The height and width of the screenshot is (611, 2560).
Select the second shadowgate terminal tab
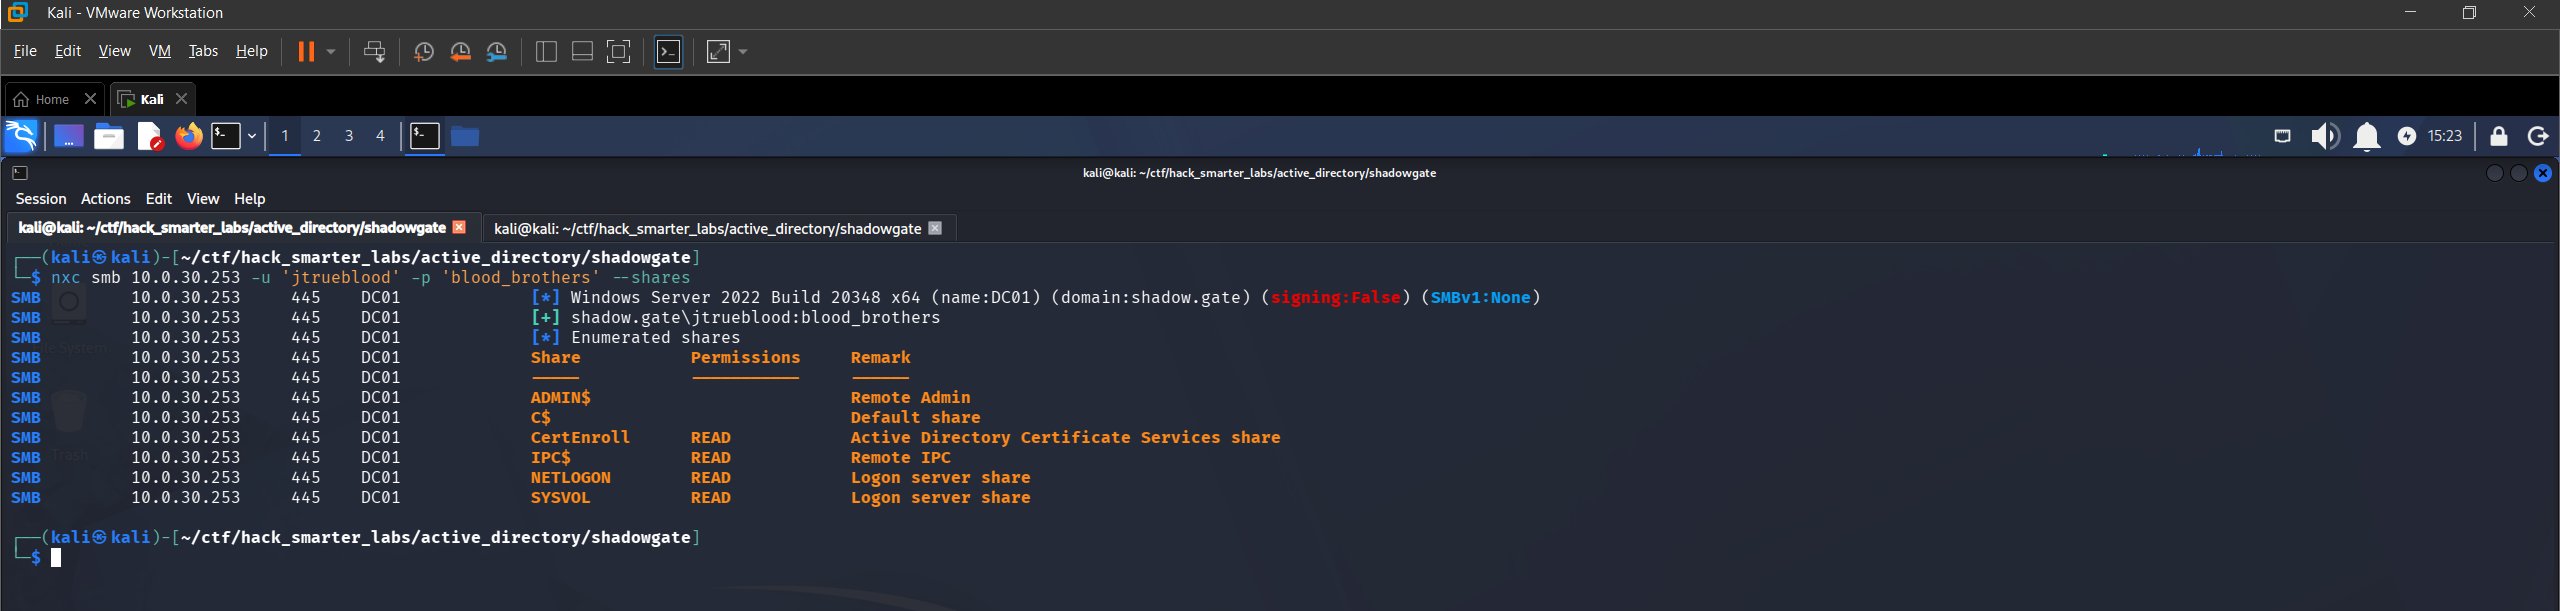(707, 229)
